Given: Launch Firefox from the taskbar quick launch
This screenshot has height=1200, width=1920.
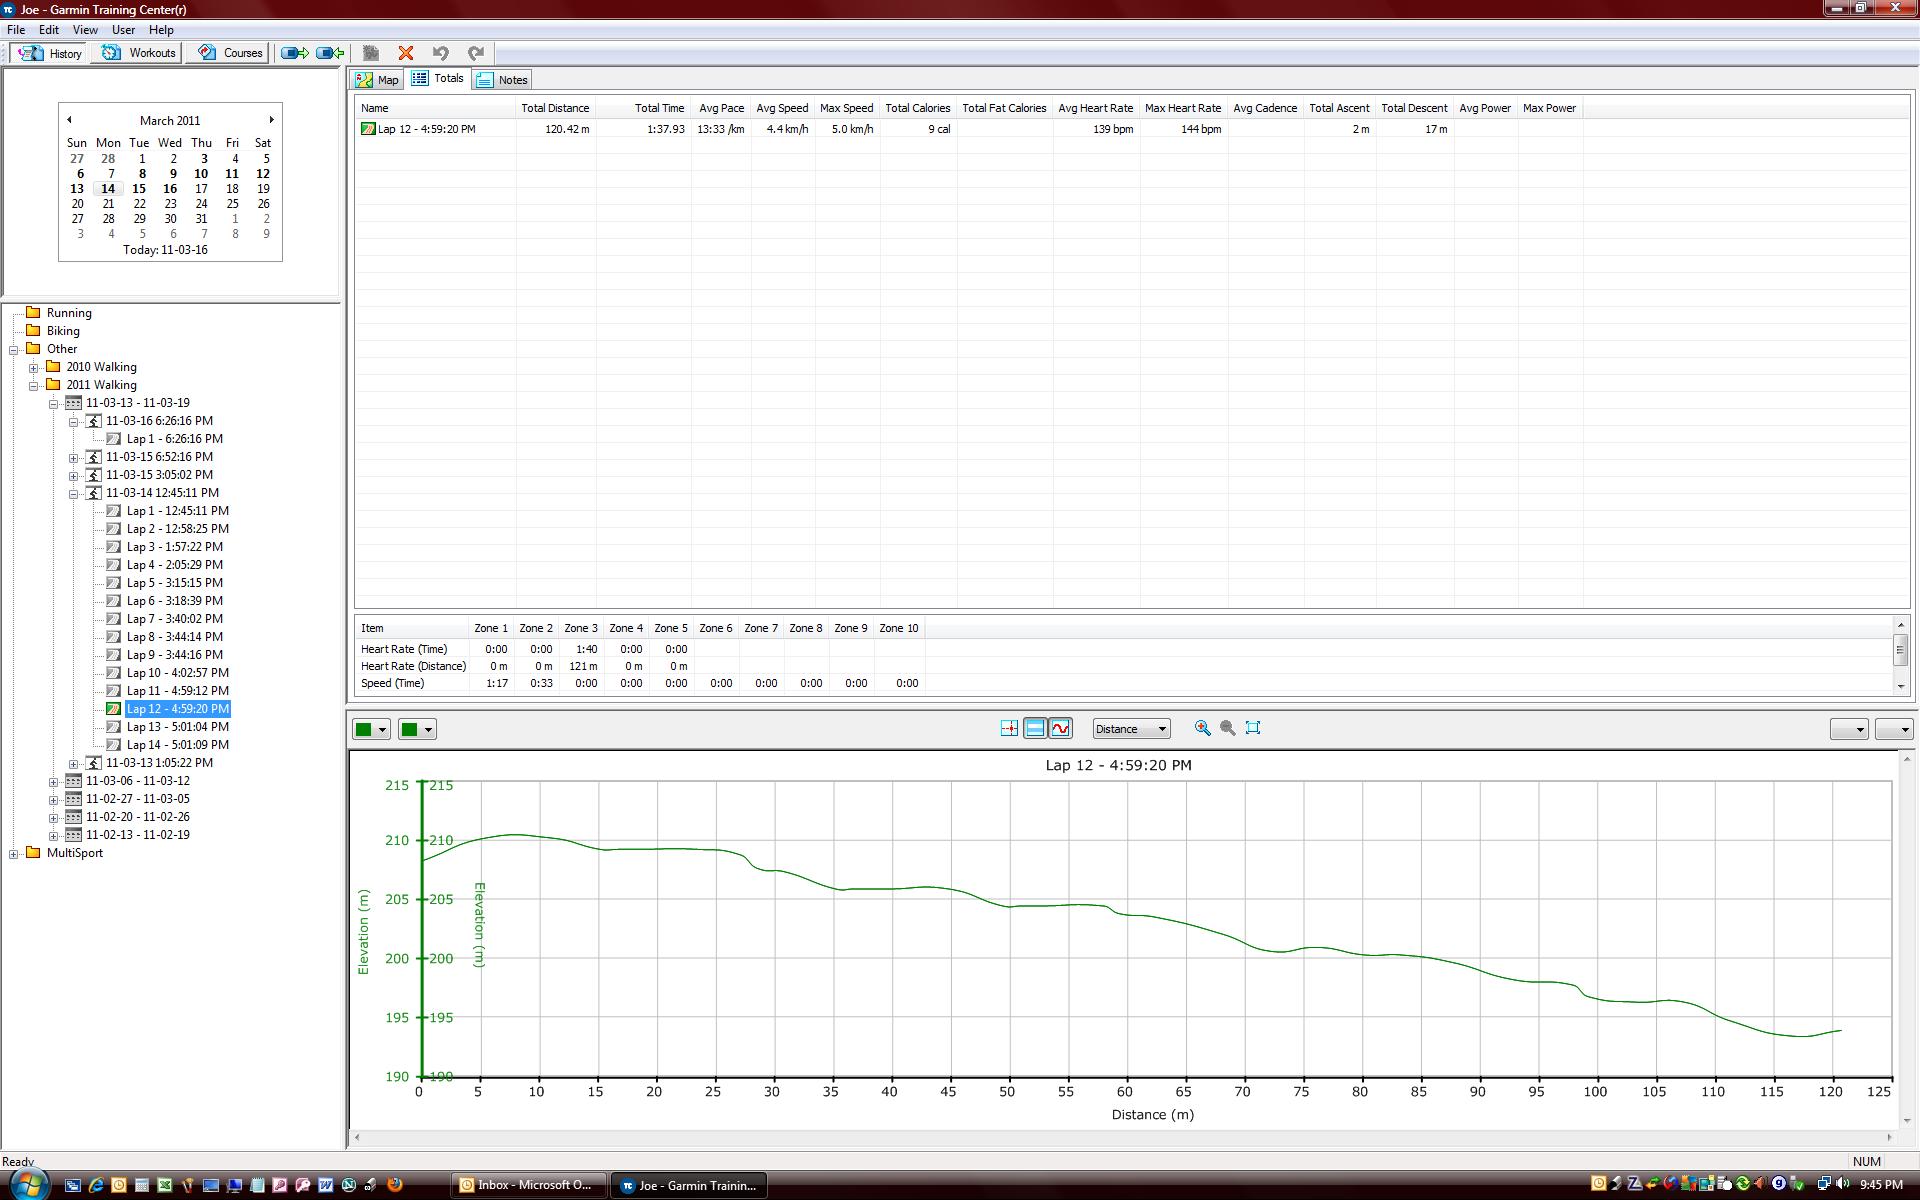Looking at the screenshot, I should point(395,1185).
